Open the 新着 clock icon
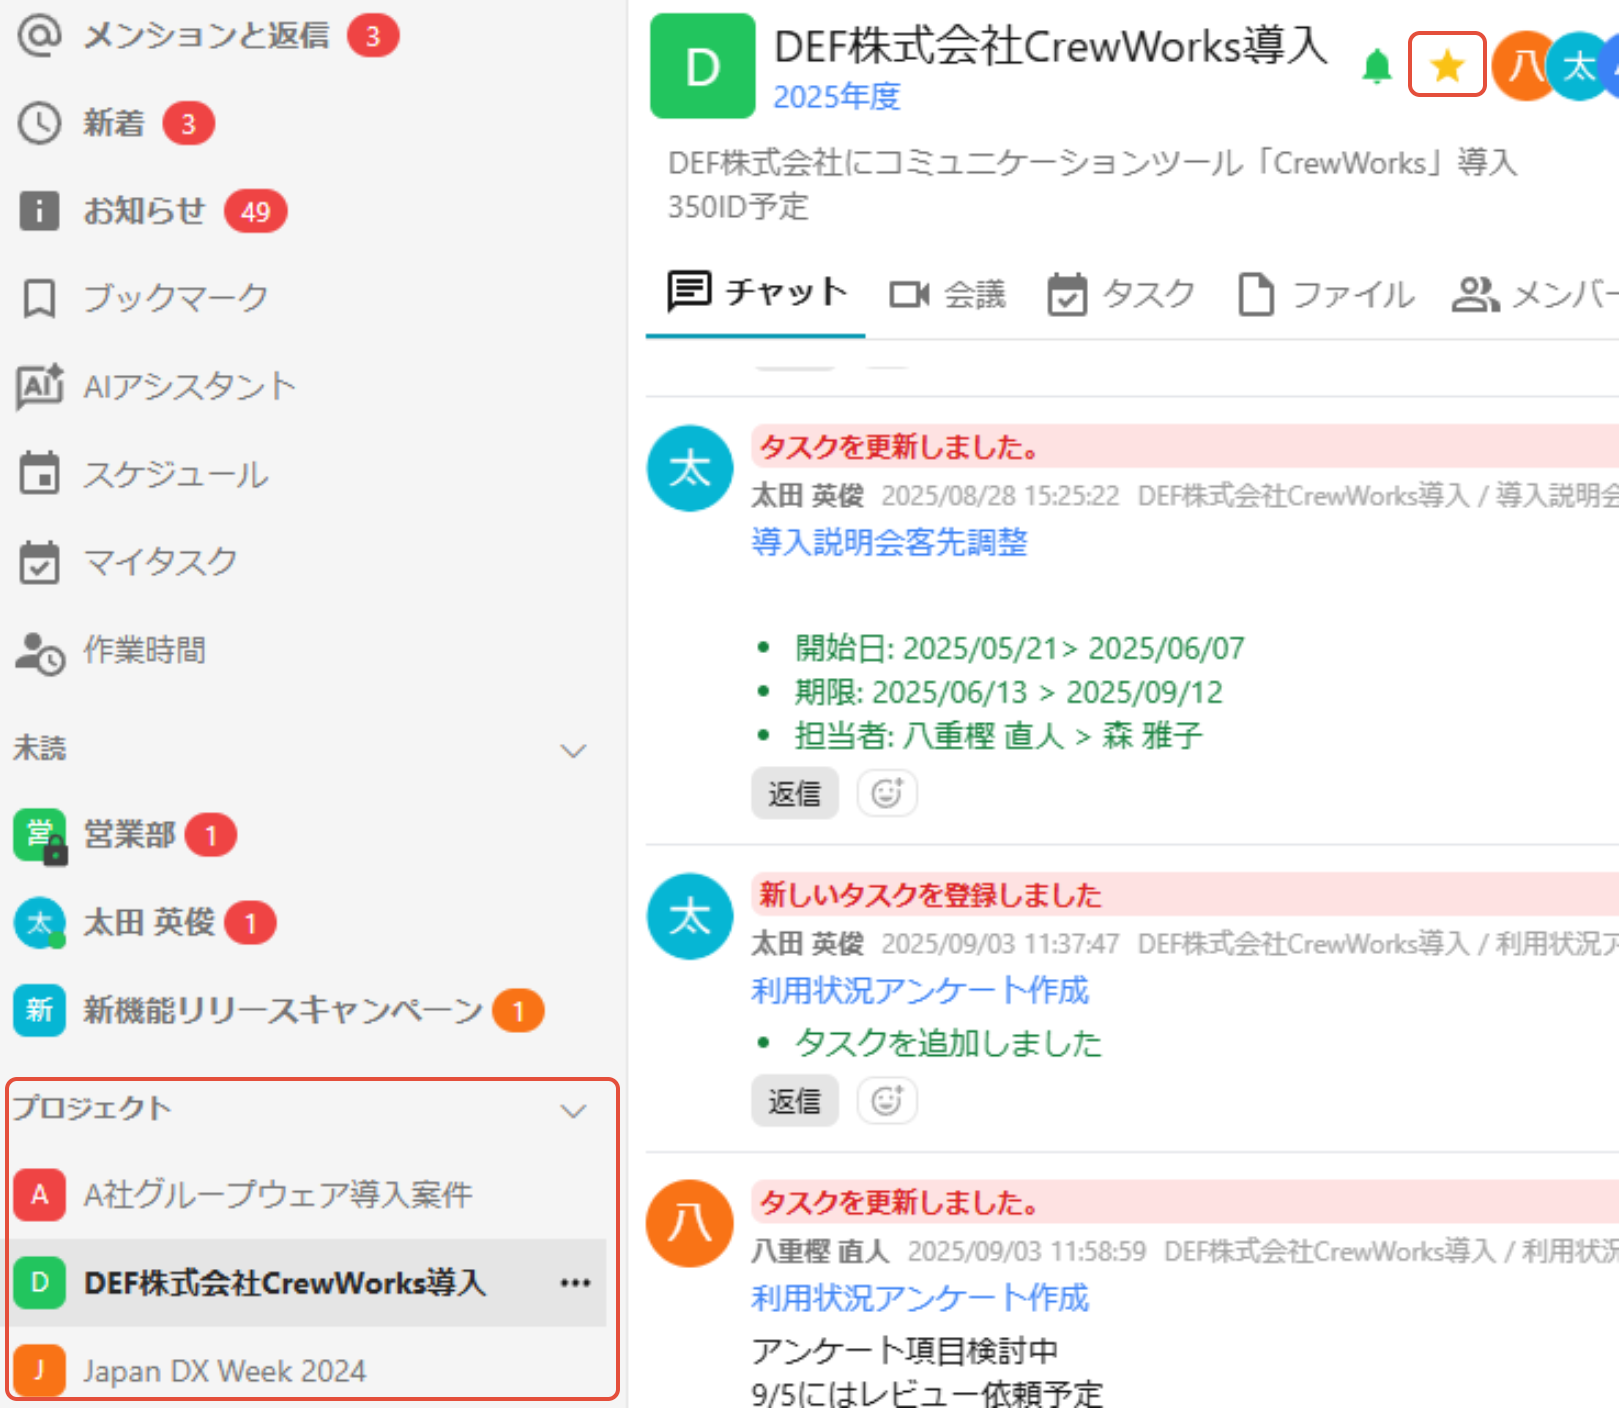The width and height of the screenshot is (1619, 1408). [40, 124]
